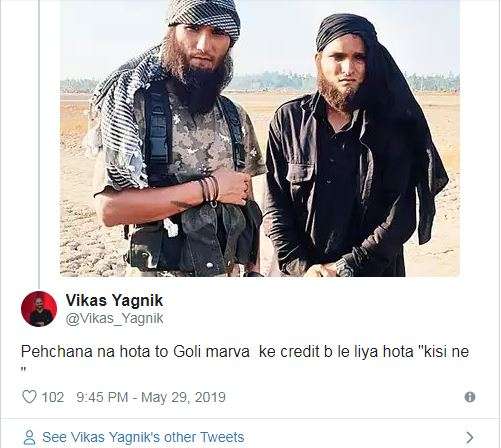501x448 pixels.
Task: Open the embedded photo of two men
Action: pyautogui.click(x=260, y=138)
